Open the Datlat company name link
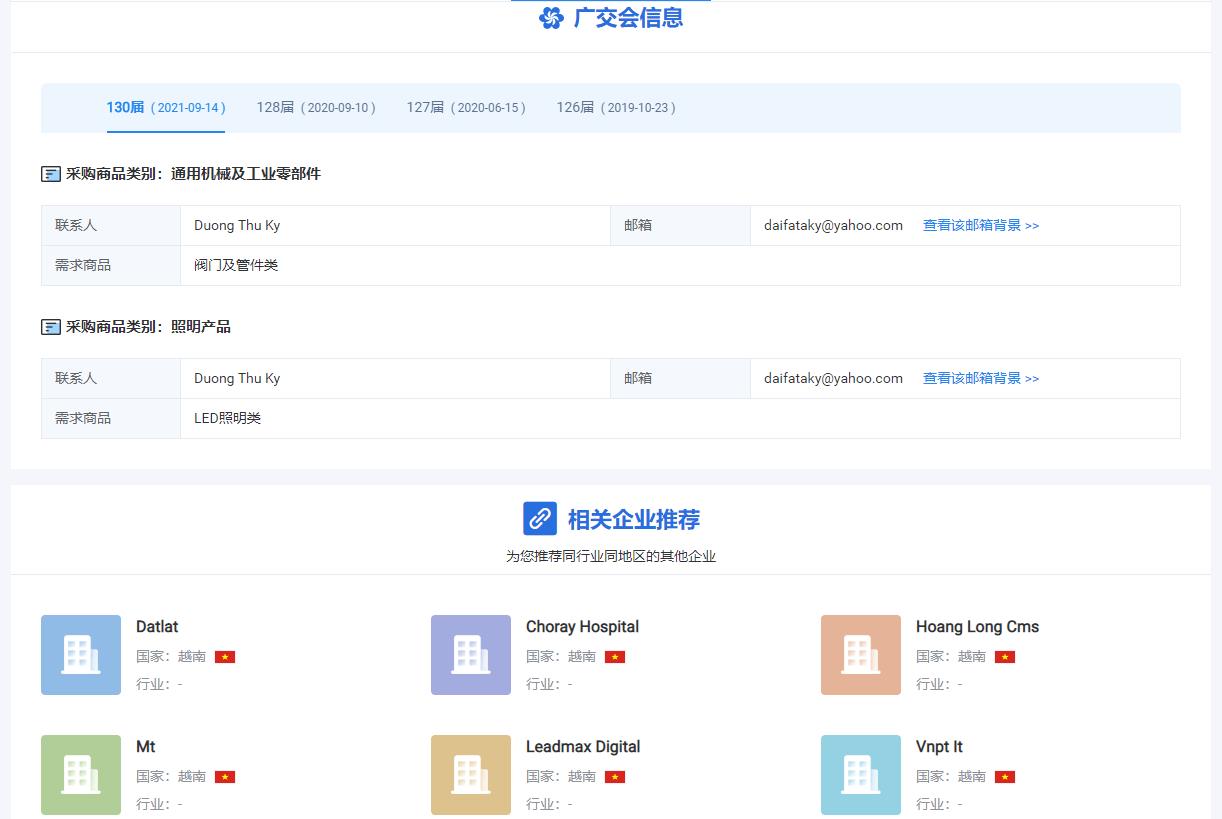The image size is (1222, 819). click(x=157, y=627)
